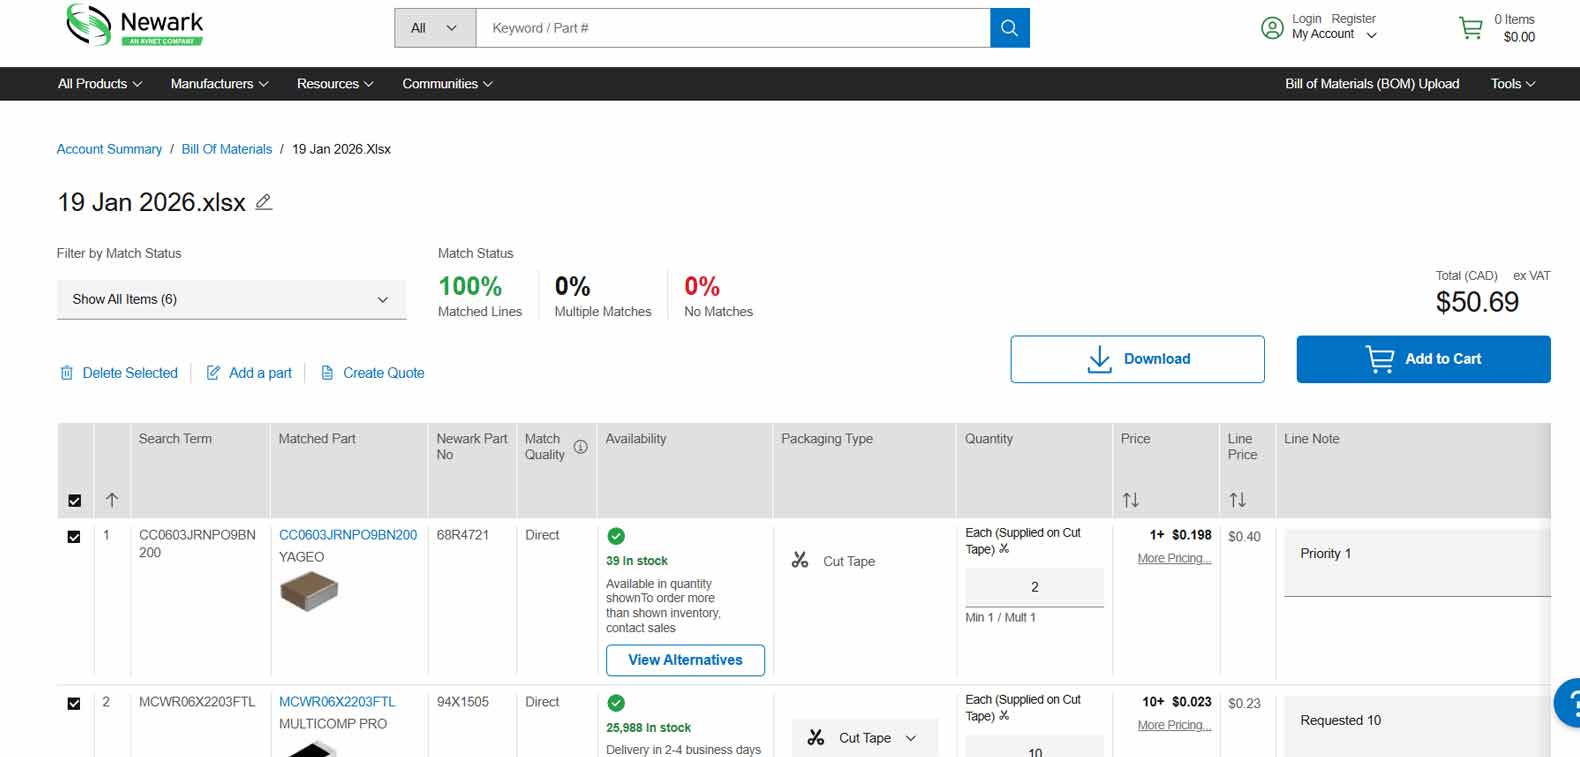Open the All category search dropdown
The width and height of the screenshot is (1580, 757).
(x=434, y=28)
